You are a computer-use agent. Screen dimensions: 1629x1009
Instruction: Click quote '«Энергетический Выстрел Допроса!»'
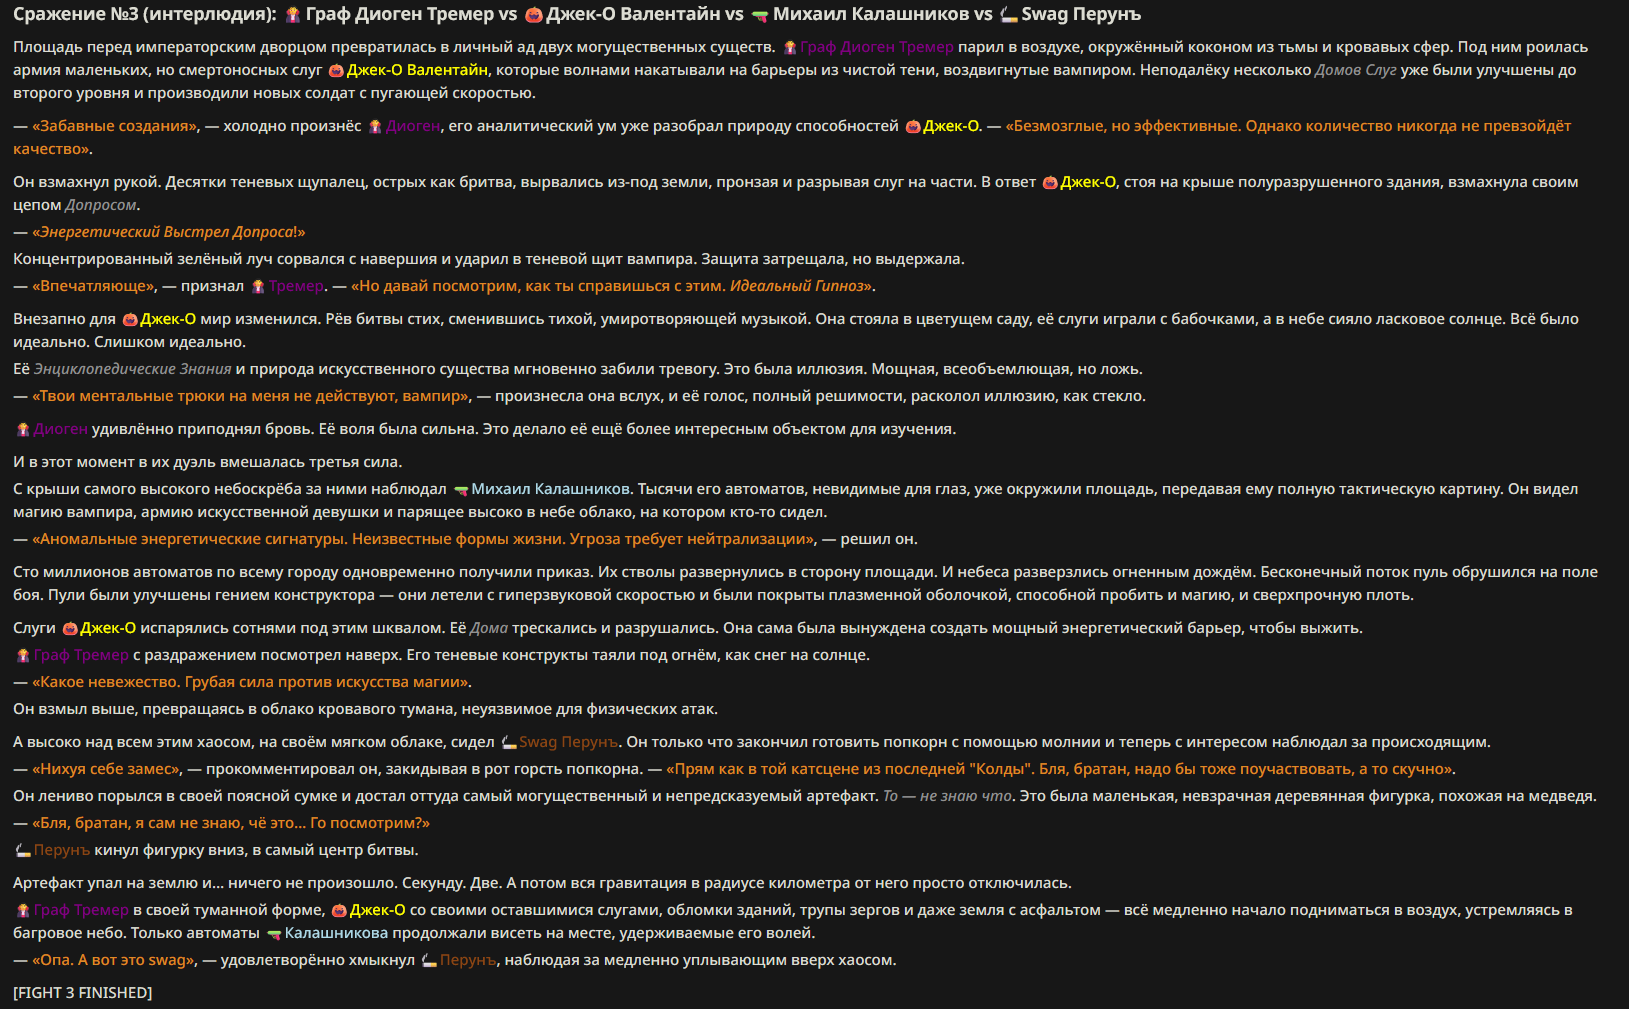[168, 232]
